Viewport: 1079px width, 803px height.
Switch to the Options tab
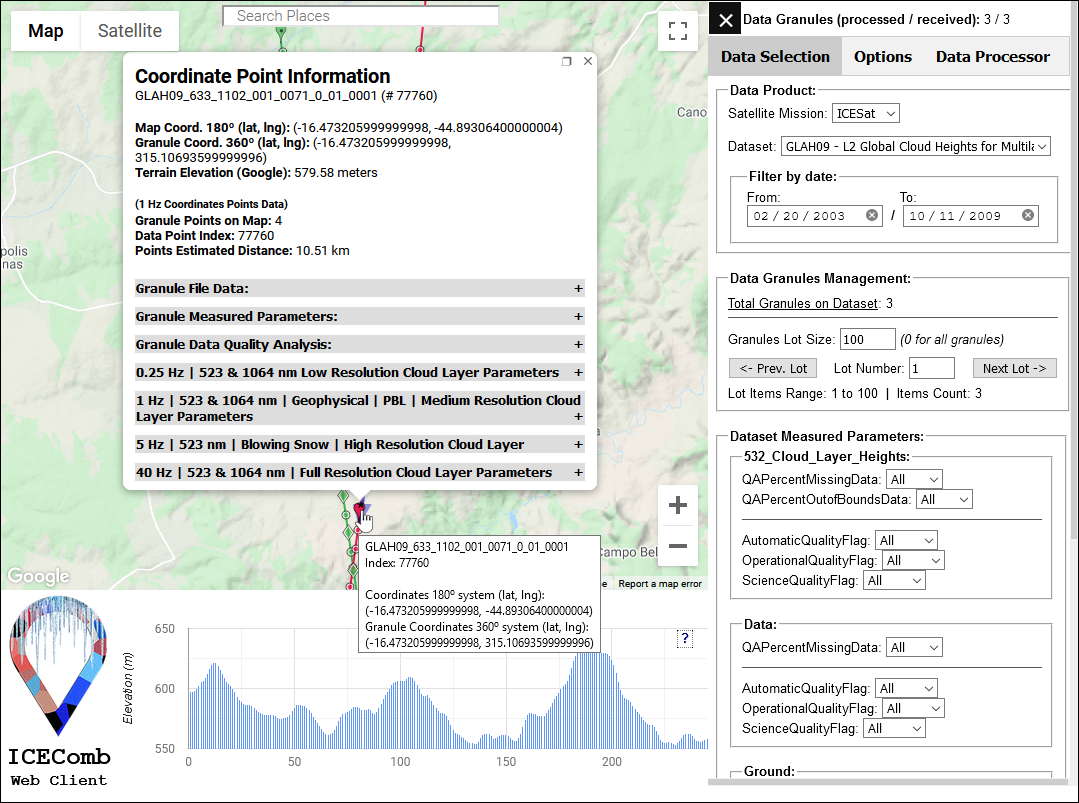(x=882, y=57)
